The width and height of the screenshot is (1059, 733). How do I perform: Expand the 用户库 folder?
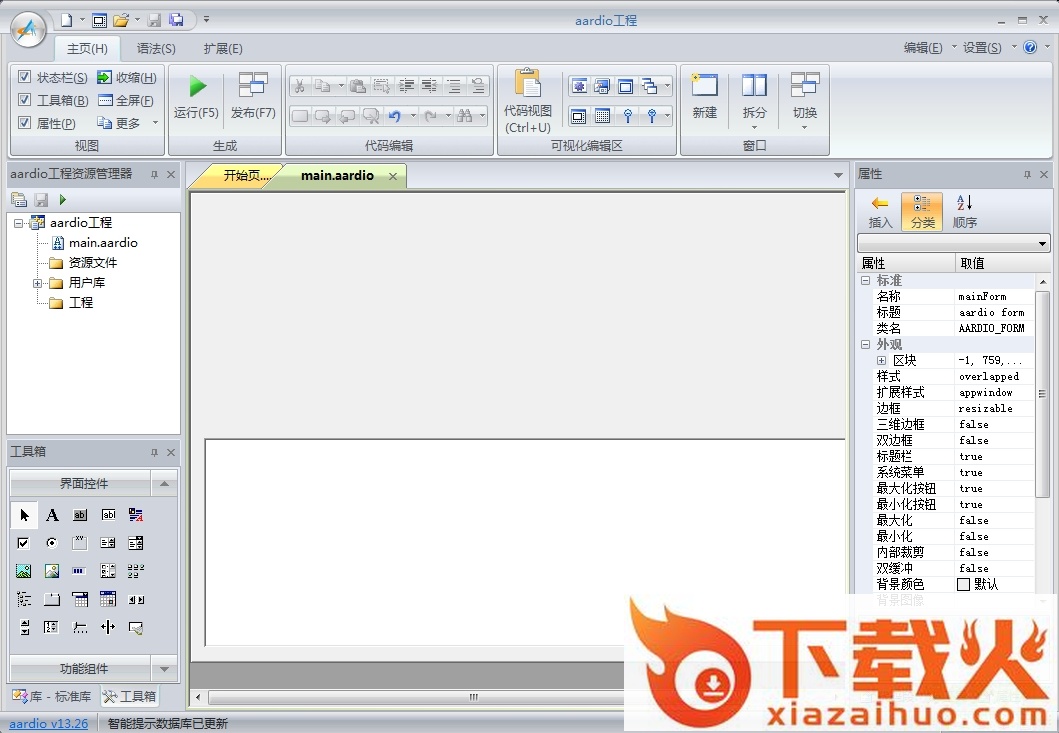click(38, 283)
